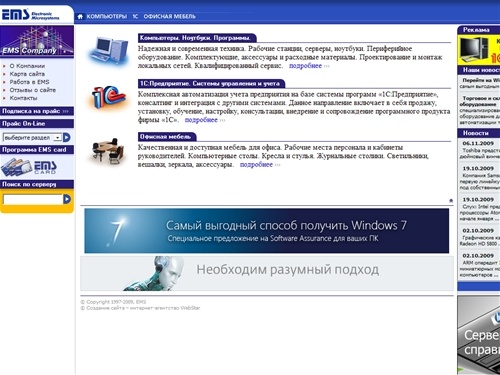Open the Необходим разумный подход banner
Viewport: 500px width, 375px height.
(x=267, y=273)
